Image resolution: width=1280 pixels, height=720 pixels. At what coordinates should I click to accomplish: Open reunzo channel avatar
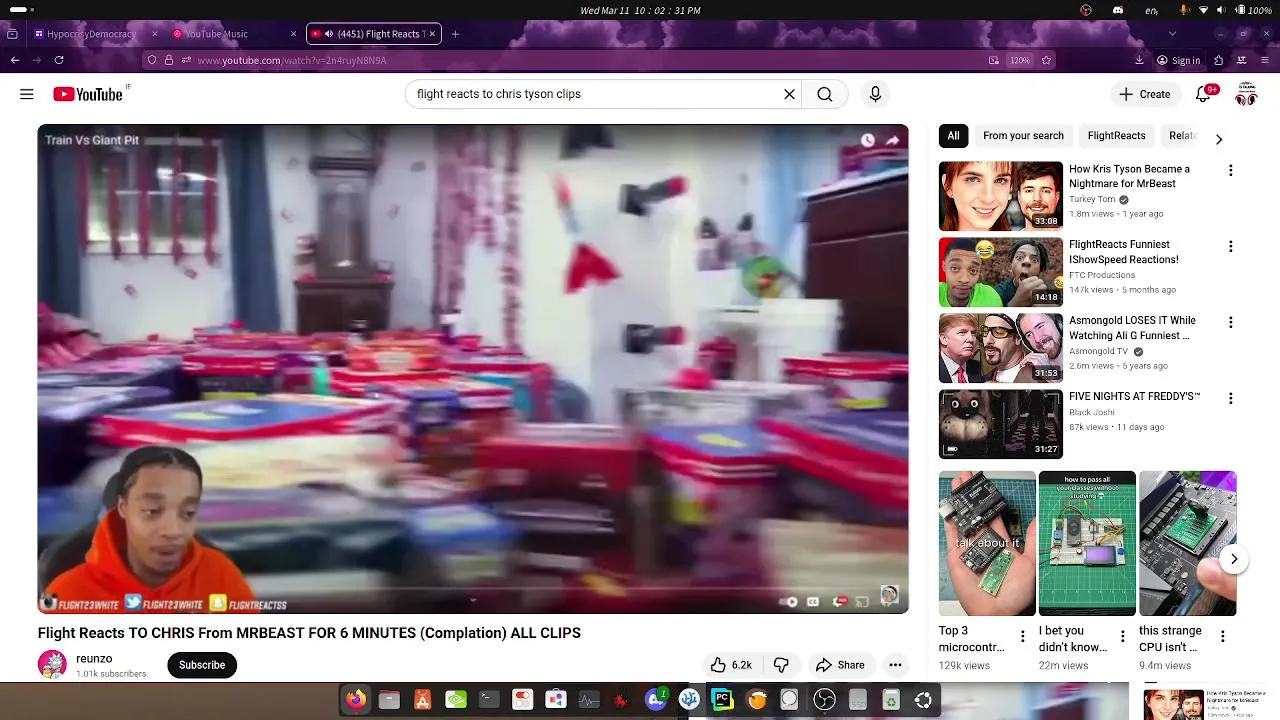tap(52, 665)
